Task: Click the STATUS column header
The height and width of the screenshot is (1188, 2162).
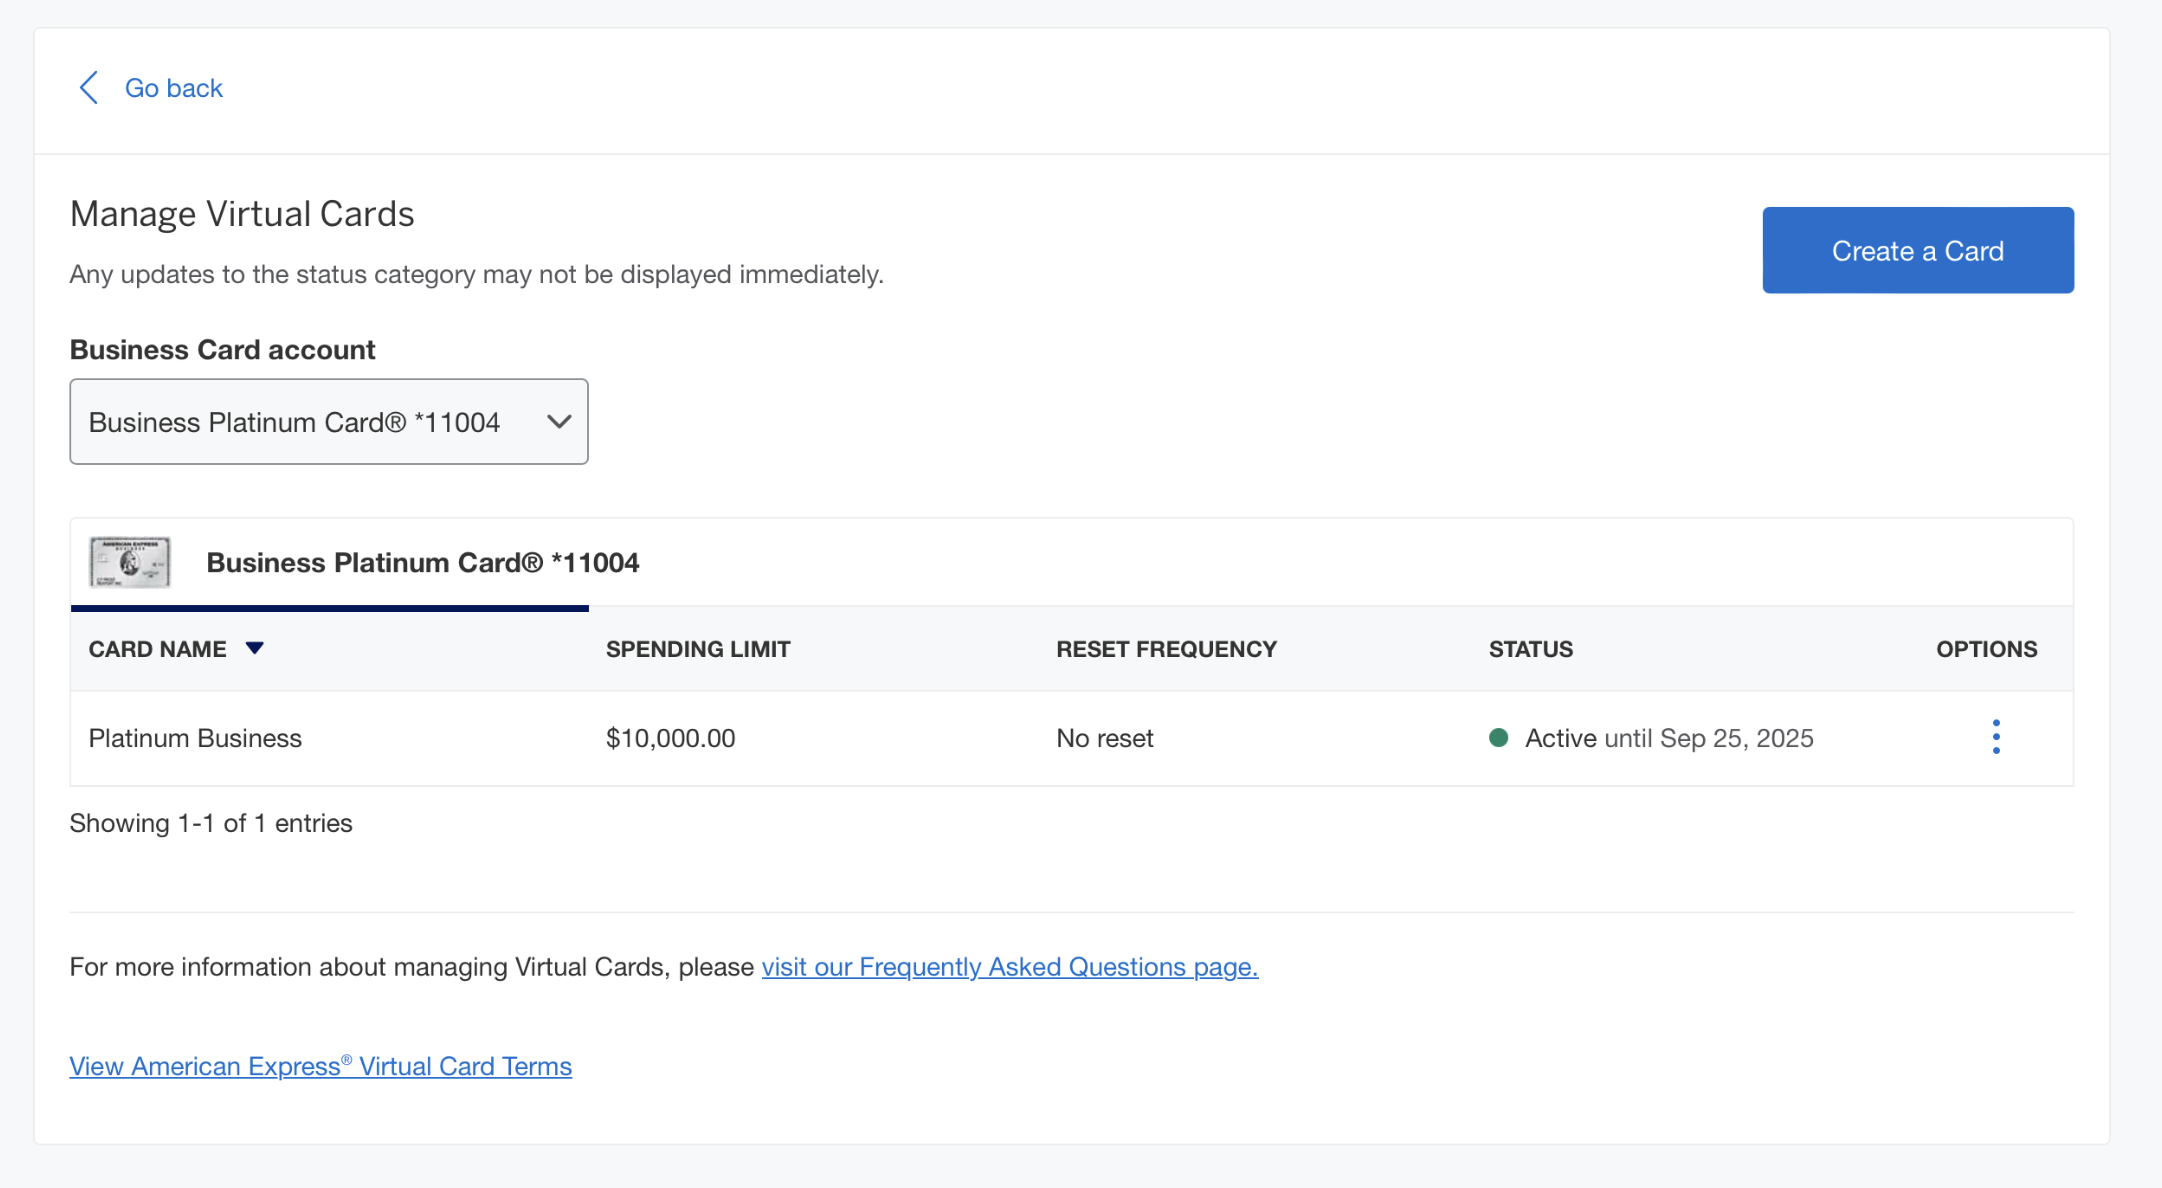Action: (1530, 649)
